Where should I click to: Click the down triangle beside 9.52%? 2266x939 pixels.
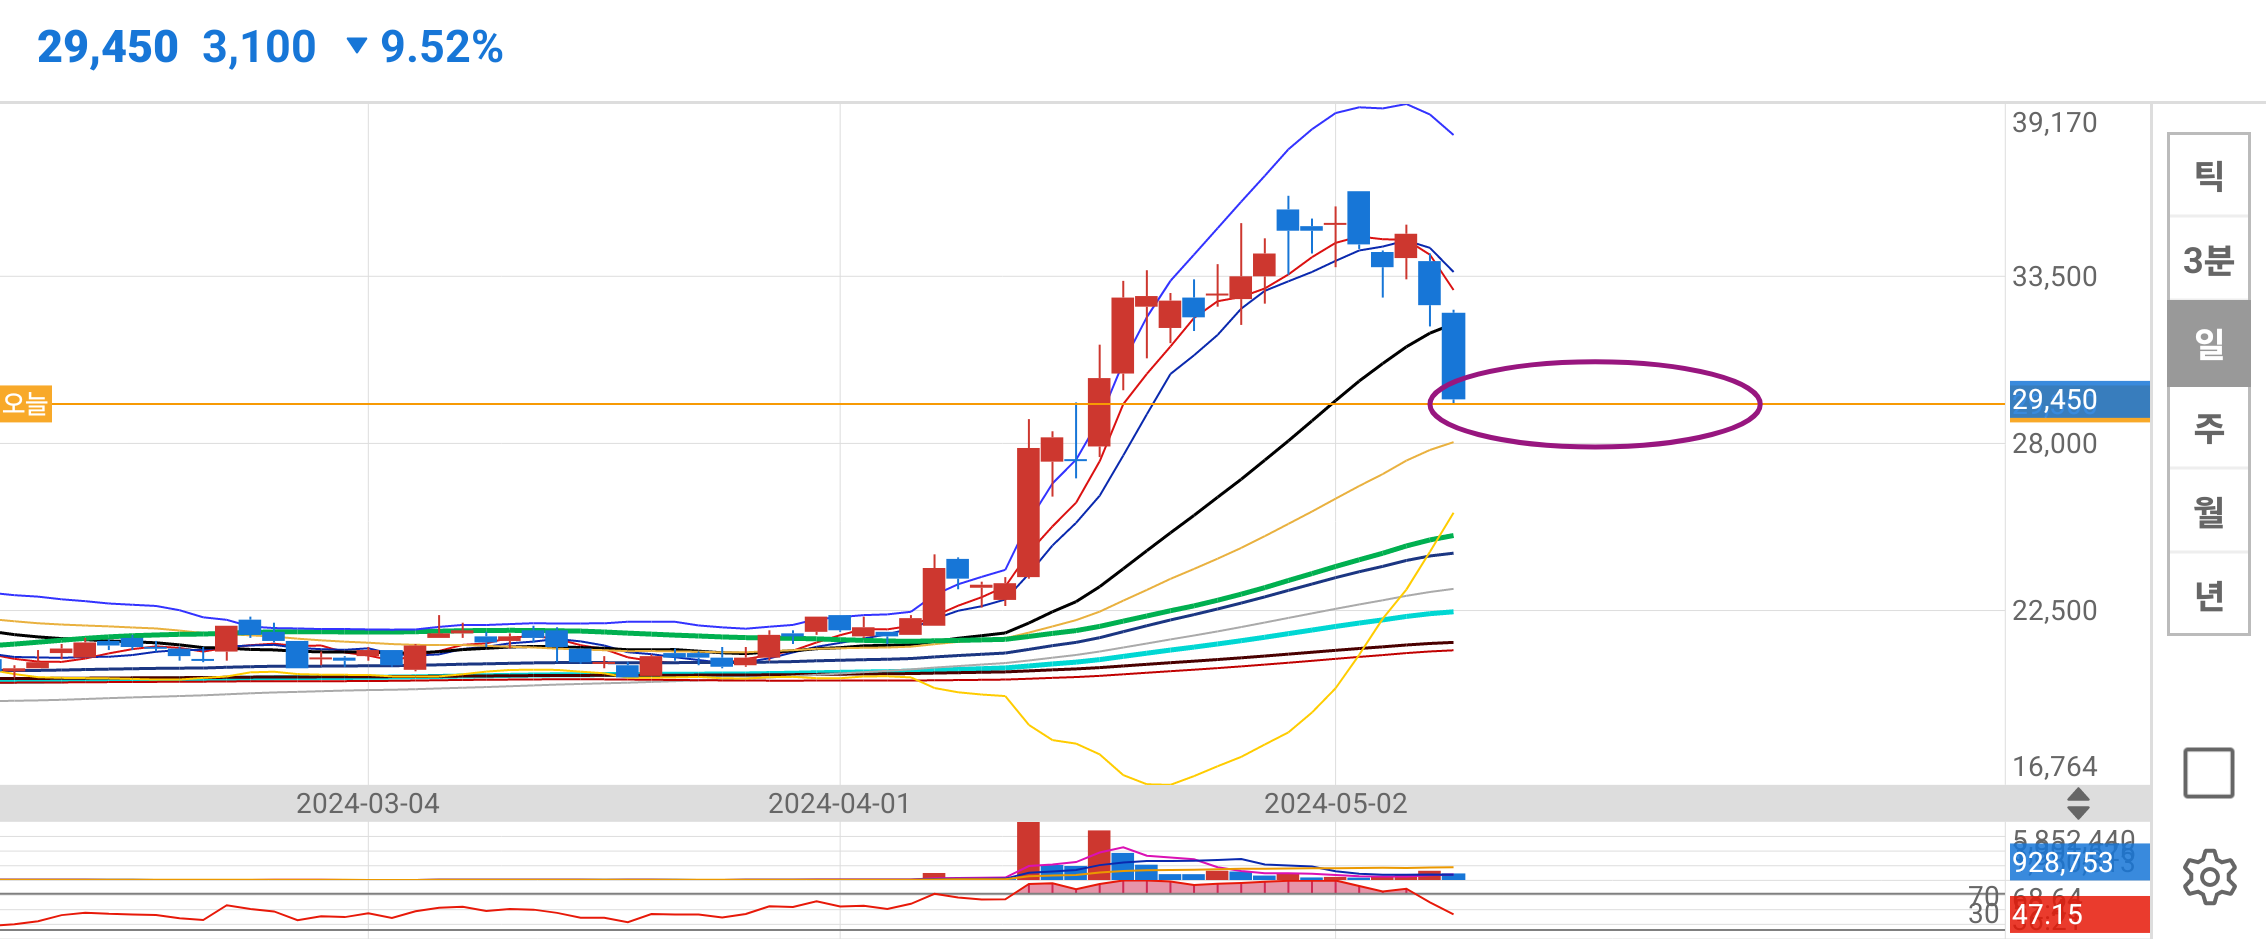[356, 46]
